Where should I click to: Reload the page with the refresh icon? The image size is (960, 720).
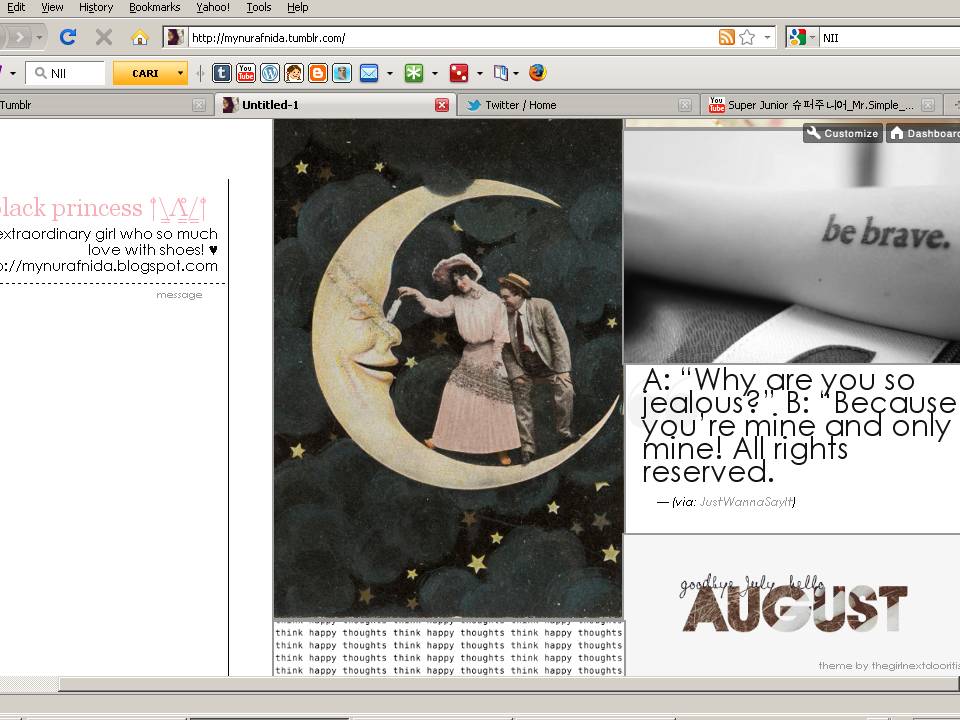tap(67, 37)
